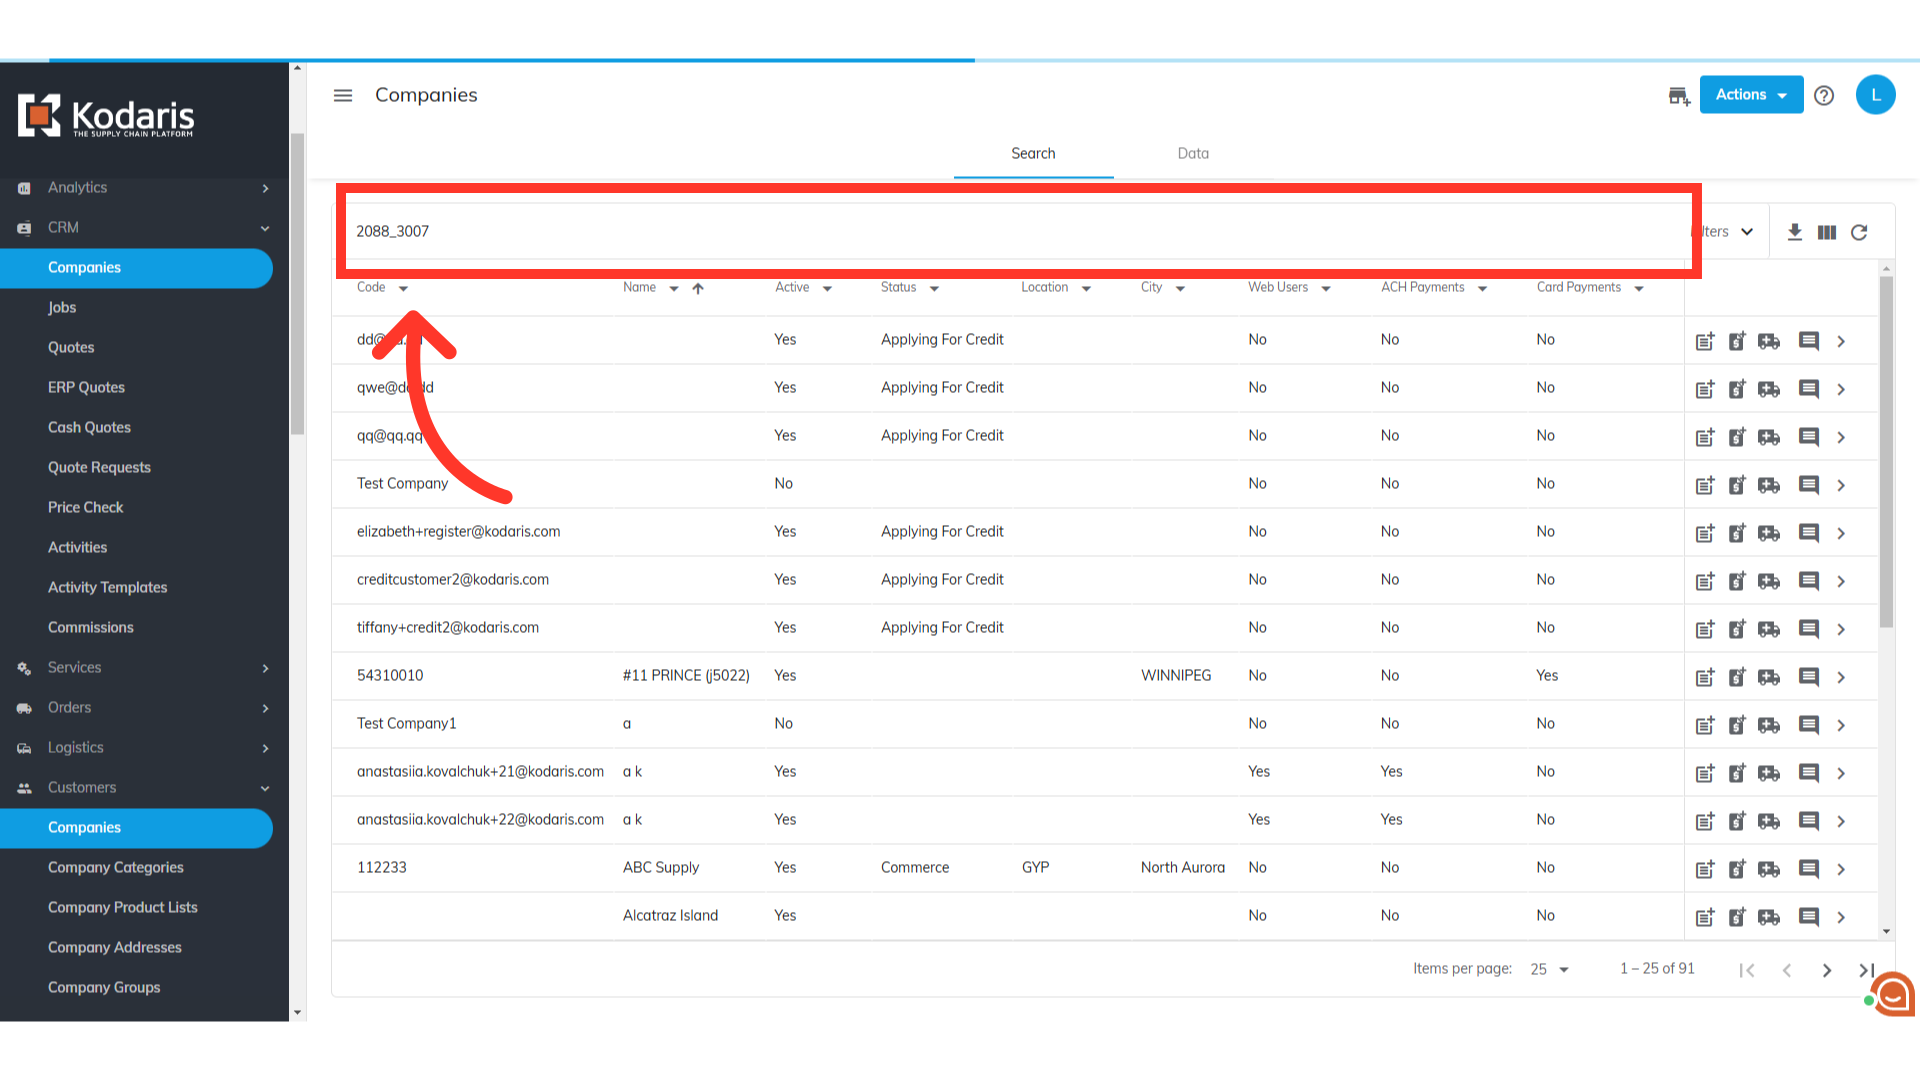This screenshot has height=1080, width=1920.
Task: Open chat support bubble in bottom corner
Action: [x=1893, y=995]
